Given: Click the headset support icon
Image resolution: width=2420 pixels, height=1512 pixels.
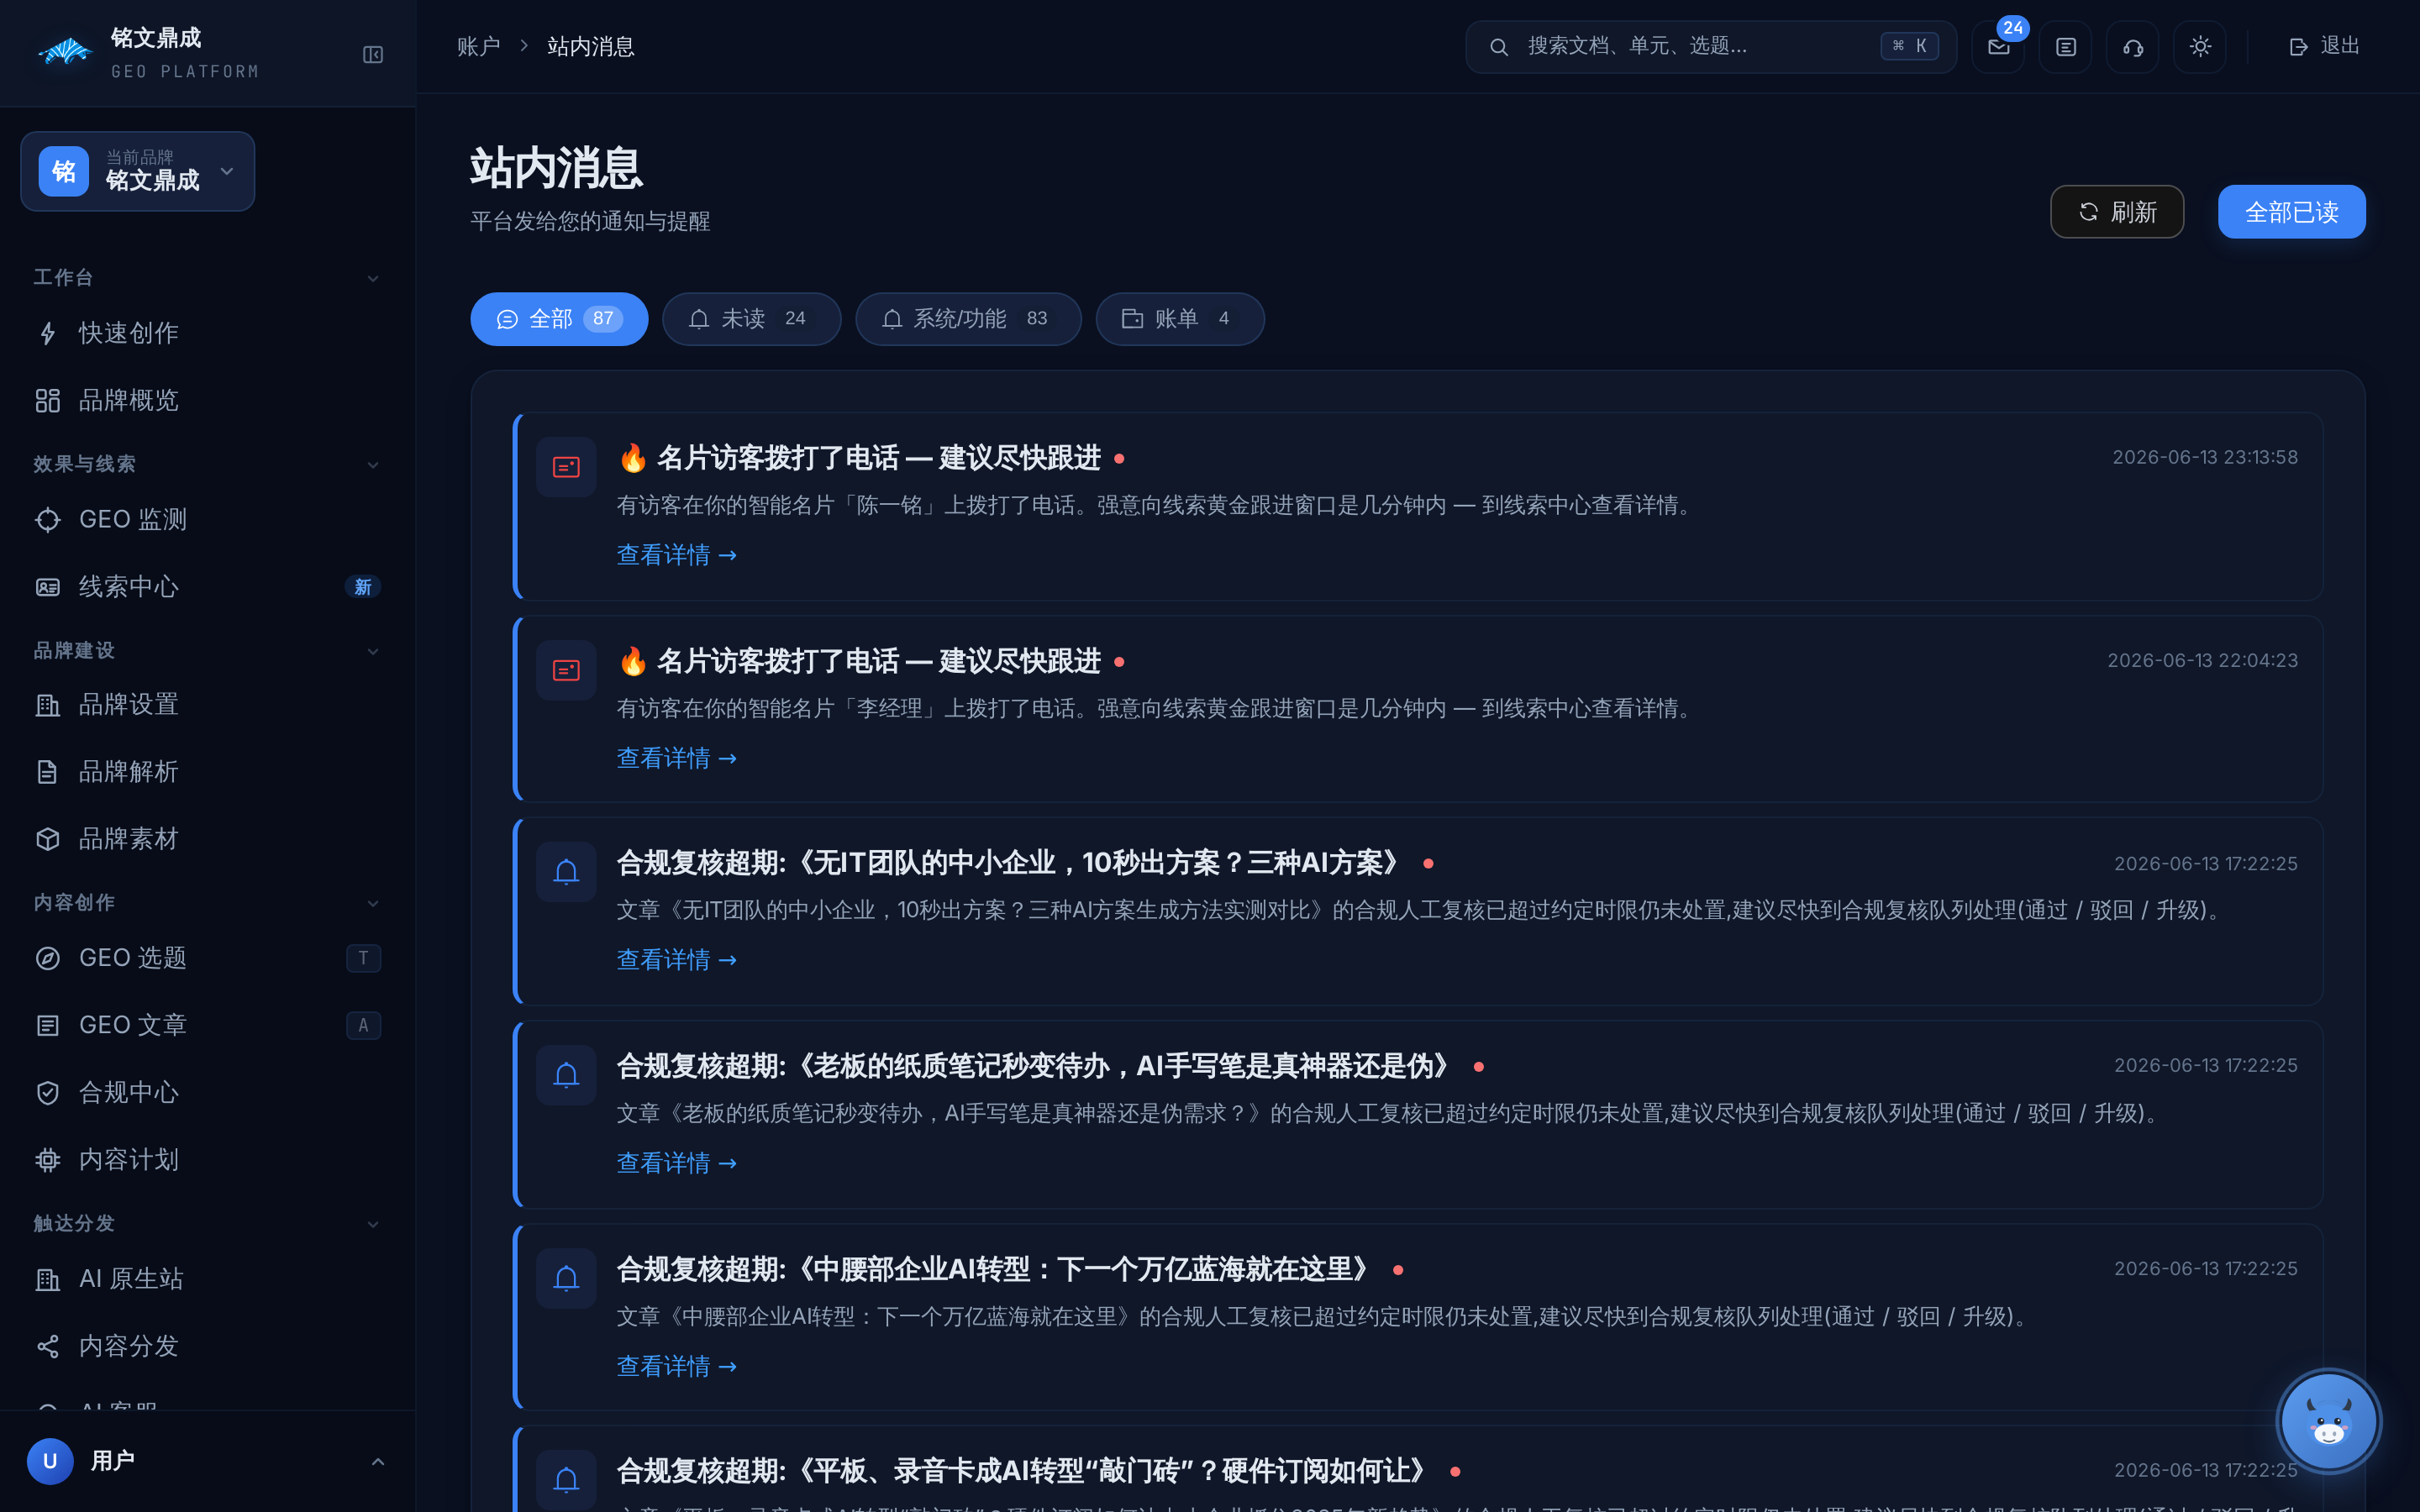Looking at the screenshot, I should tap(2133, 46).
